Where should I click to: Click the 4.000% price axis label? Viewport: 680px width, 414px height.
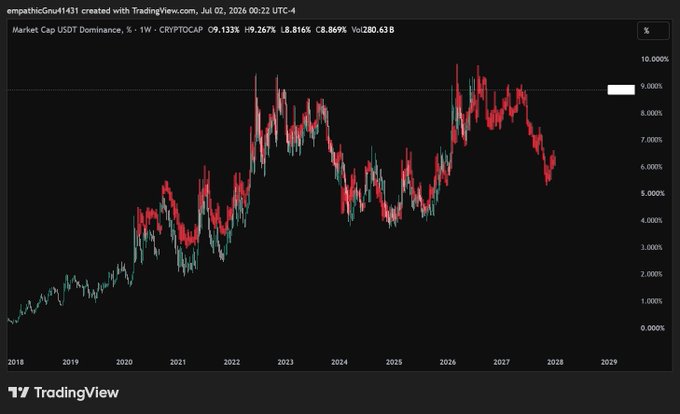pos(652,221)
